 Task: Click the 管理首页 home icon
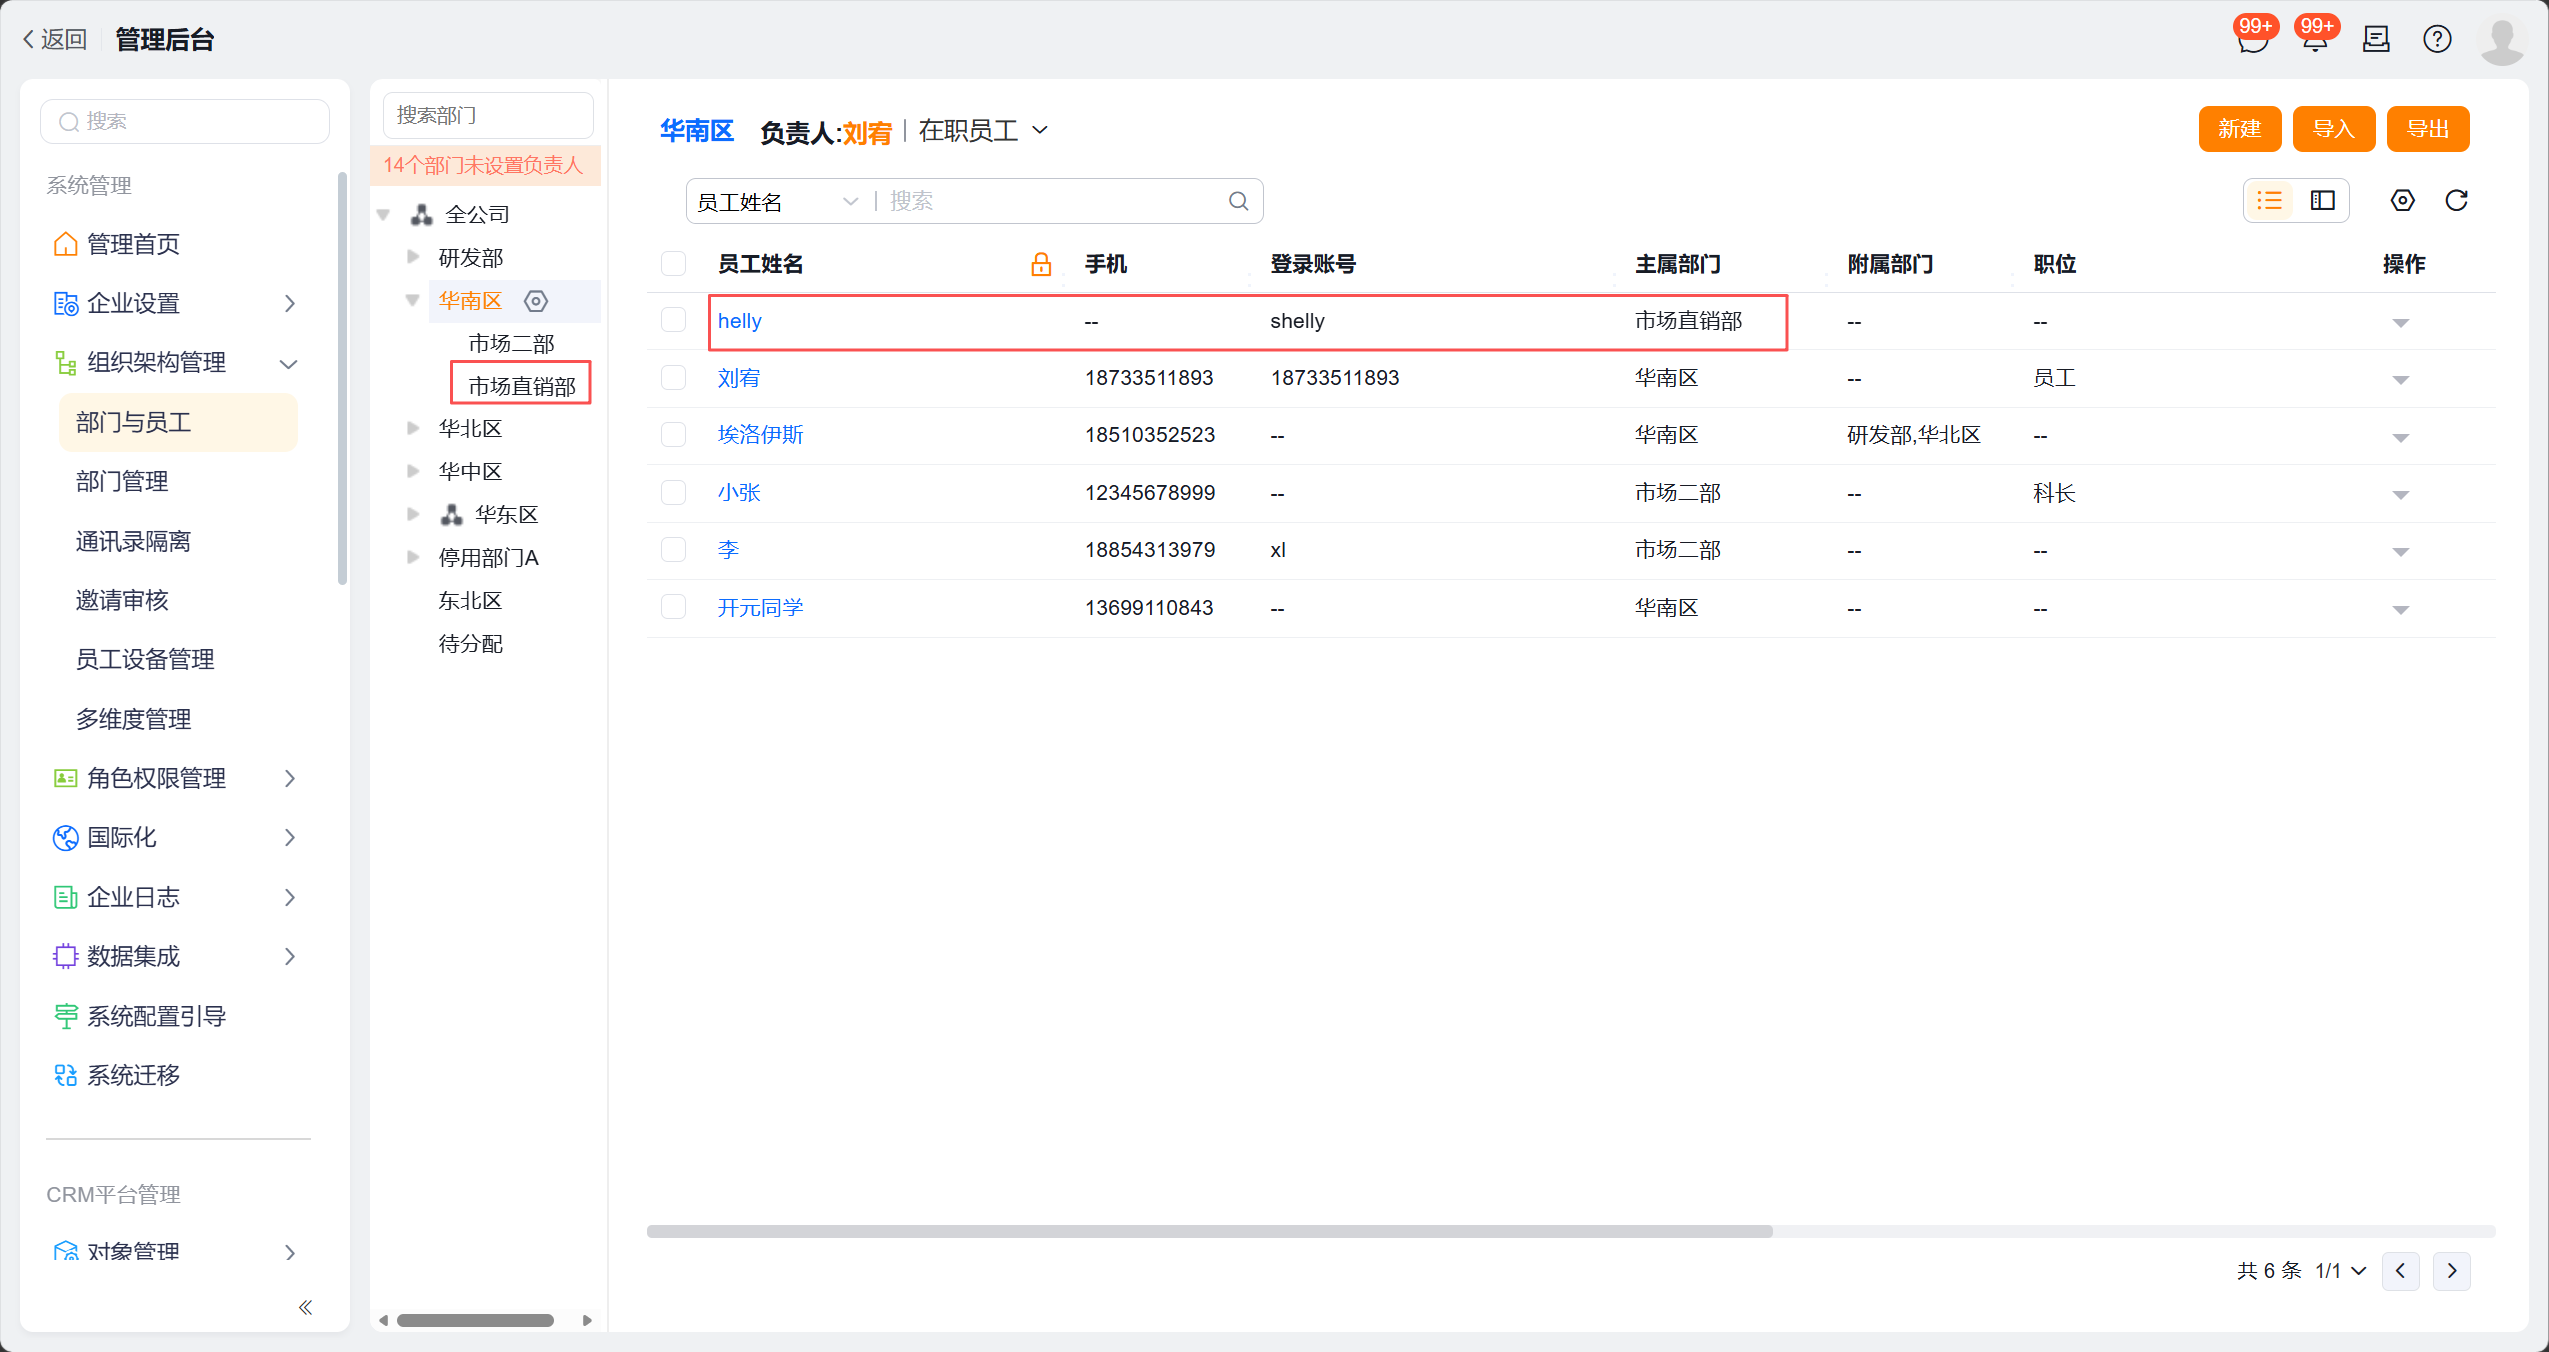tap(65, 244)
